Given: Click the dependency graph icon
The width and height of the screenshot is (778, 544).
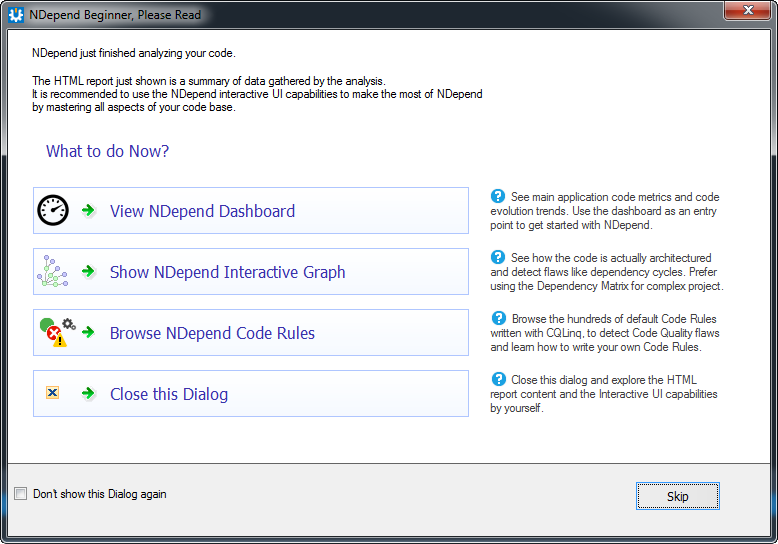Looking at the screenshot, I should pos(52,272).
